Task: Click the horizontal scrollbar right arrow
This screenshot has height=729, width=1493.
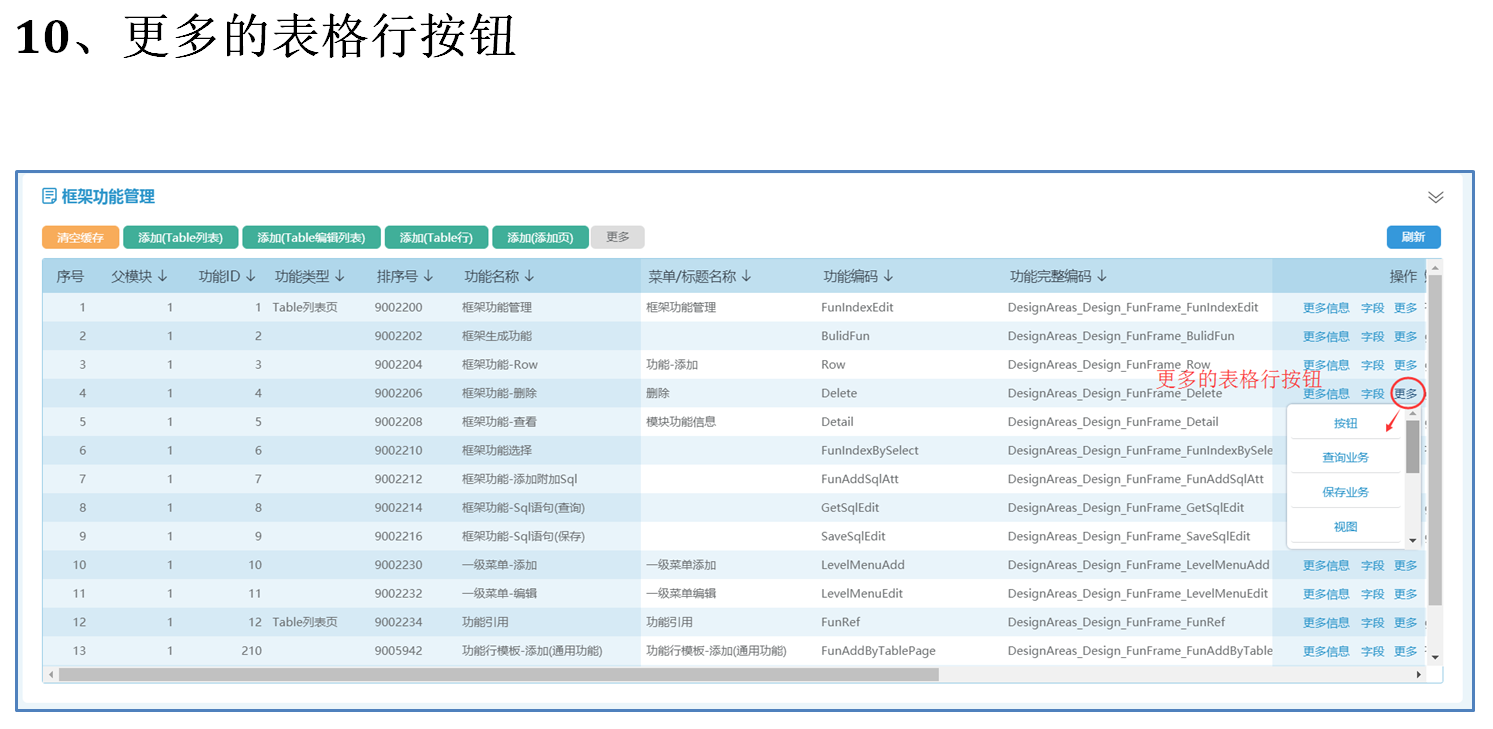Action: 1419,675
